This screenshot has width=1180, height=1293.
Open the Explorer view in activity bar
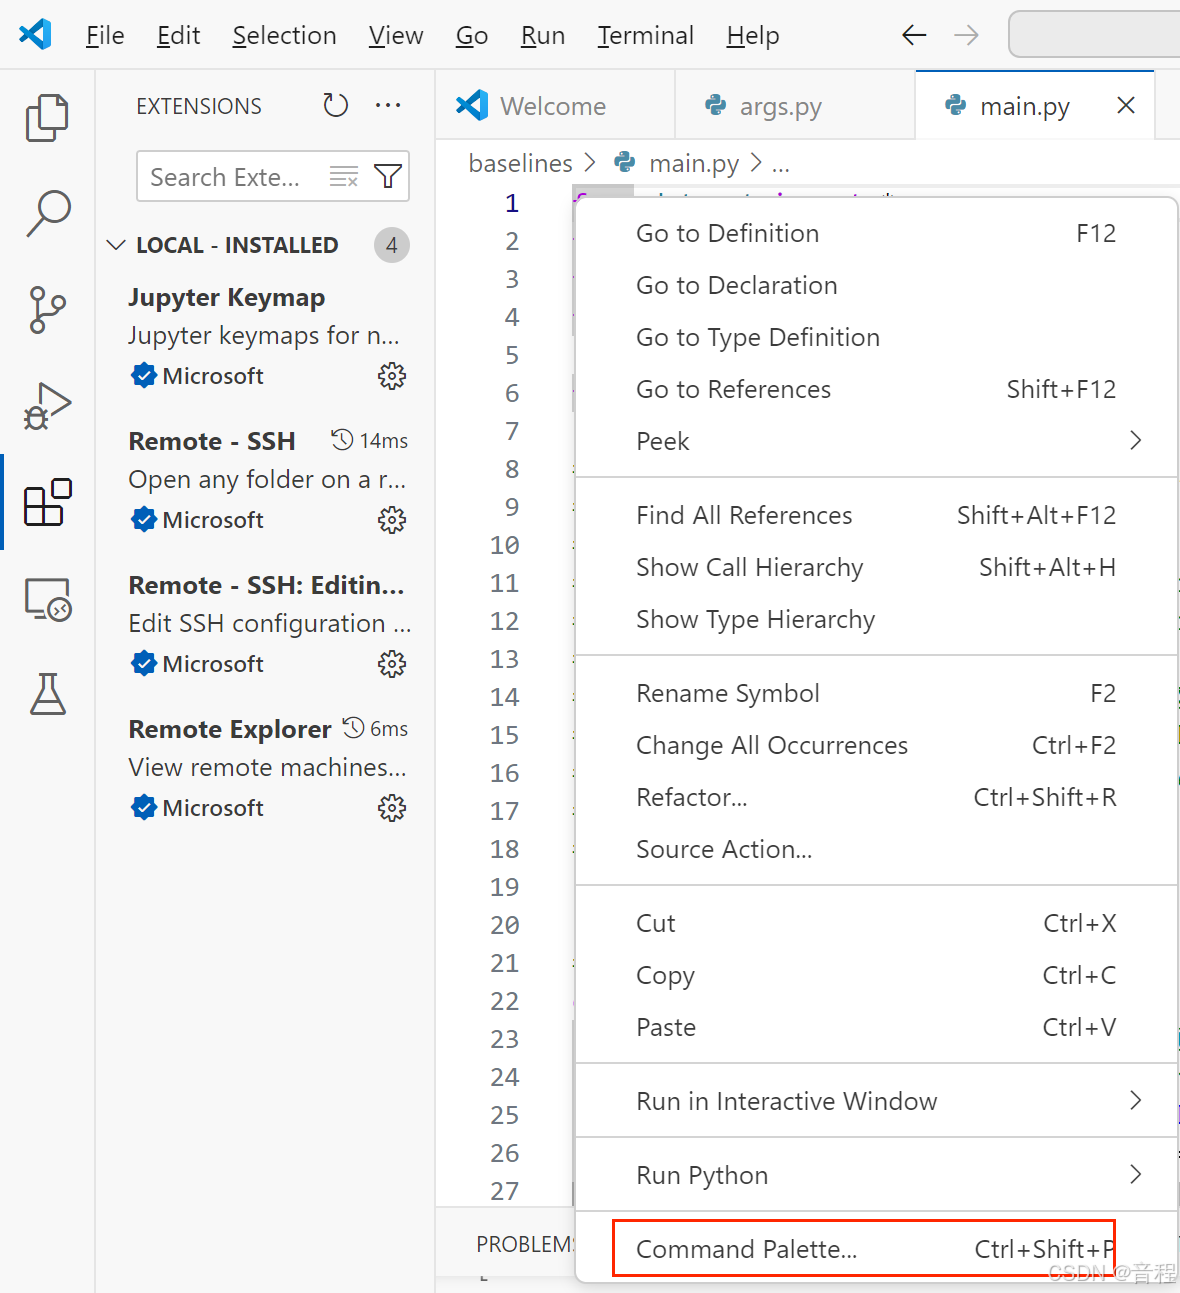click(47, 118)
